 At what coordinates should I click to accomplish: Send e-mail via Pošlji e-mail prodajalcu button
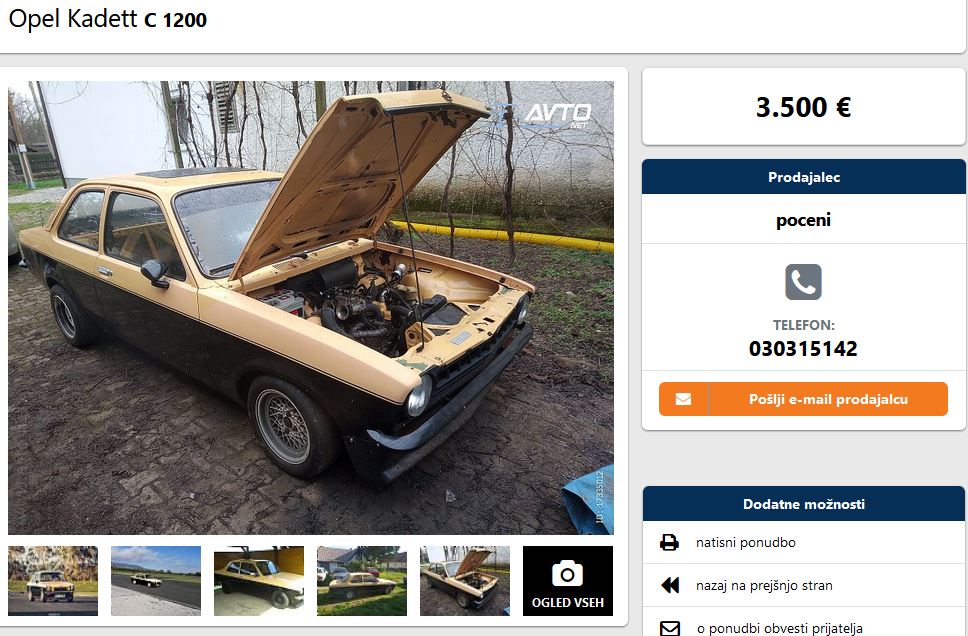[803, 399]
